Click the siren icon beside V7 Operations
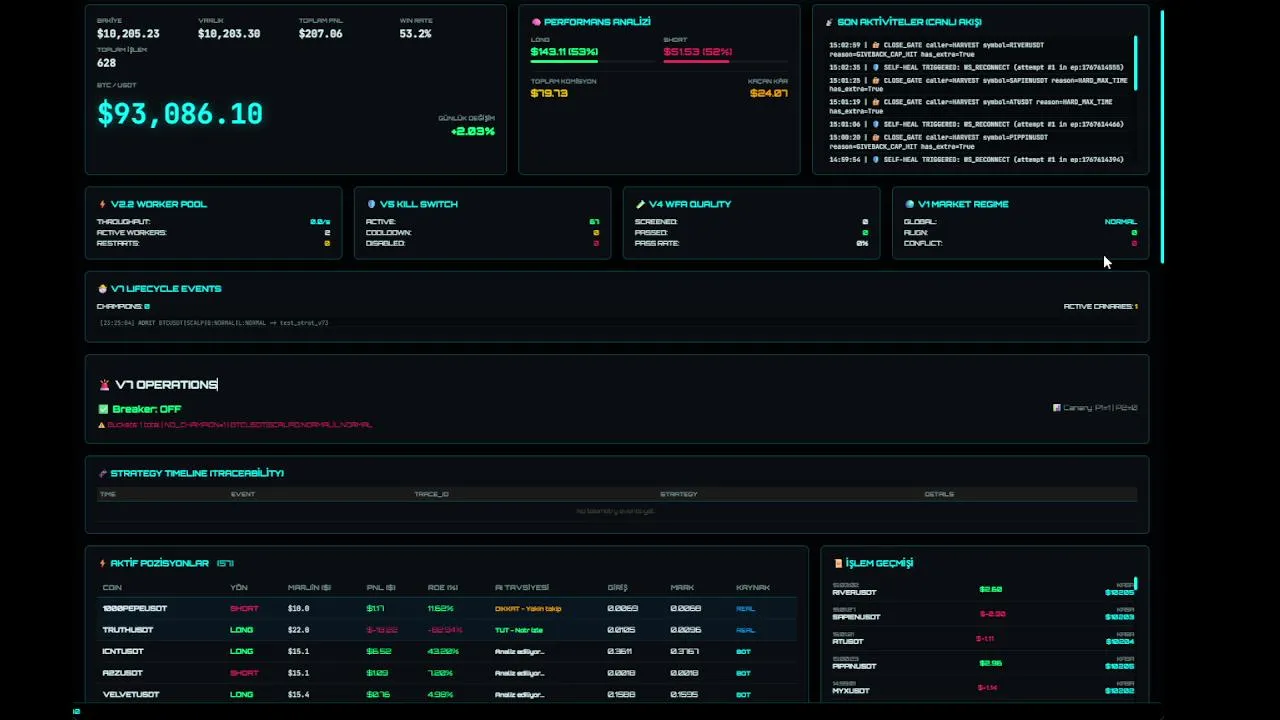The height and width of the screenshot is (720, 1280). click(x=104, y=385)
